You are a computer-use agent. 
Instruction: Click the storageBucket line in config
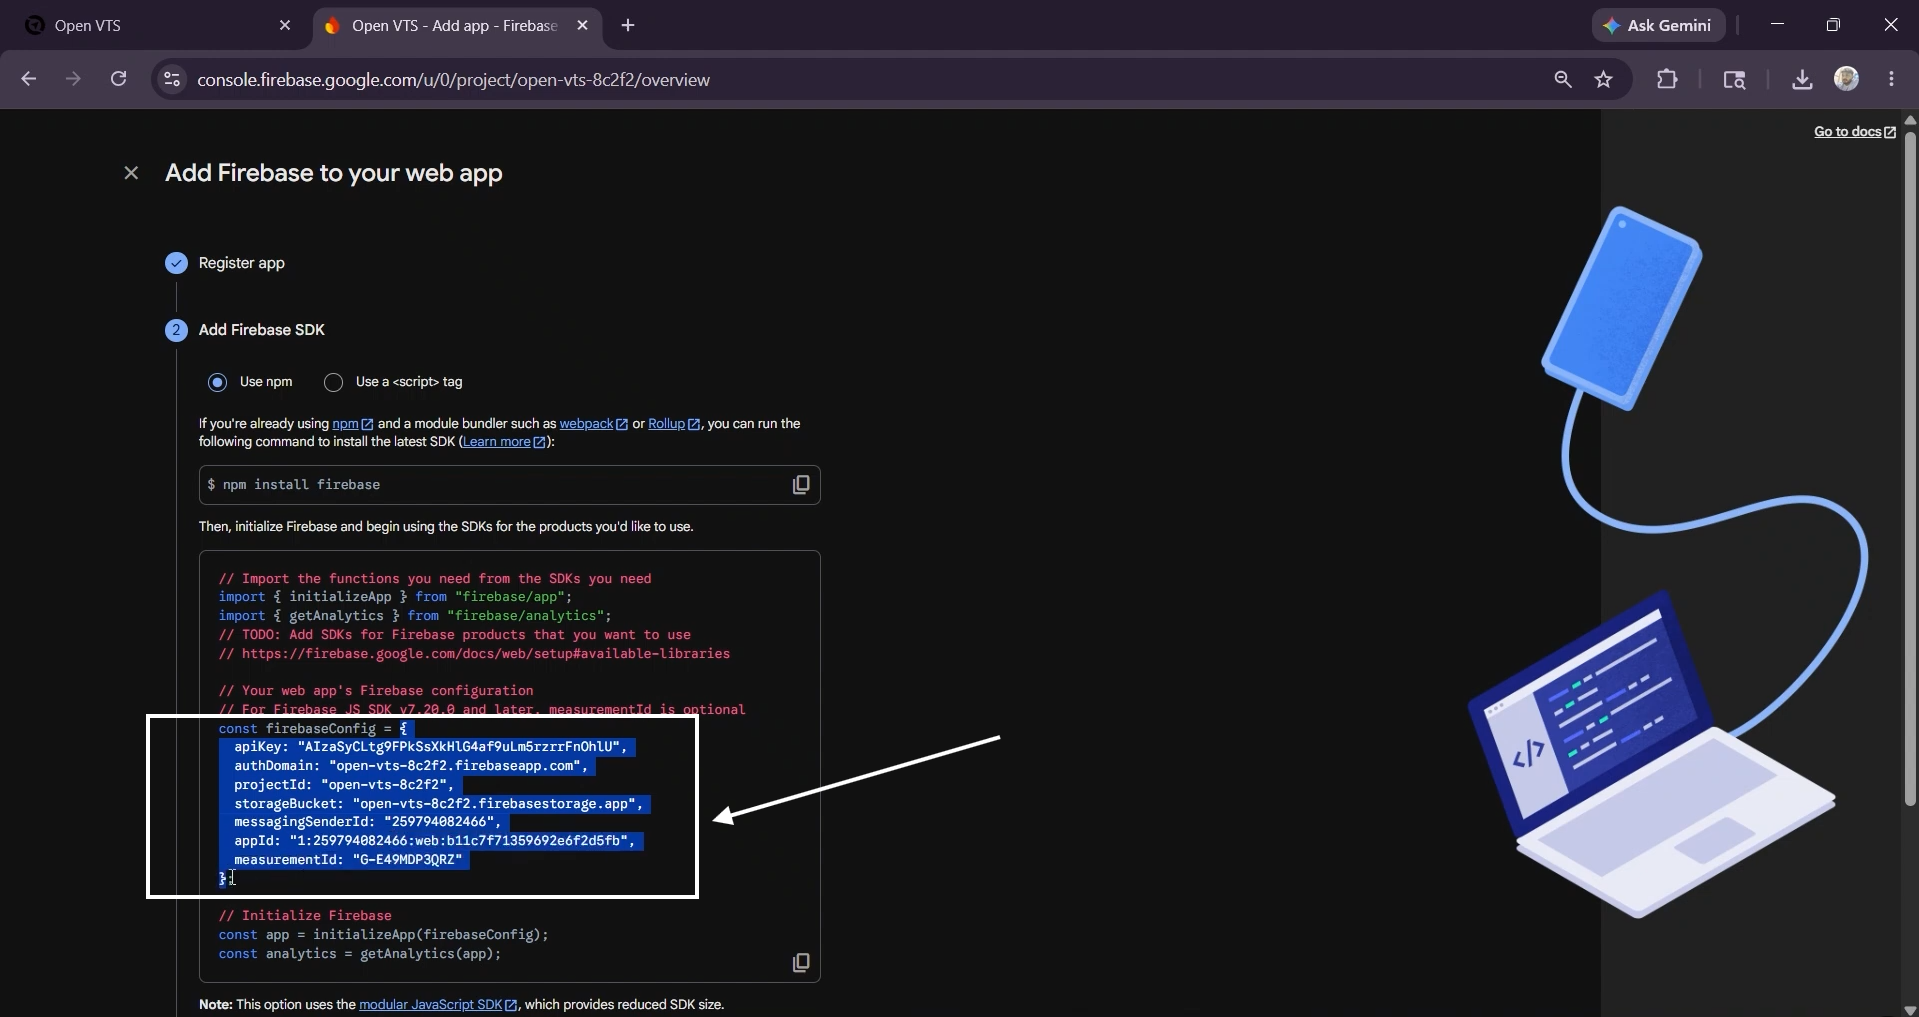(438, 804)
